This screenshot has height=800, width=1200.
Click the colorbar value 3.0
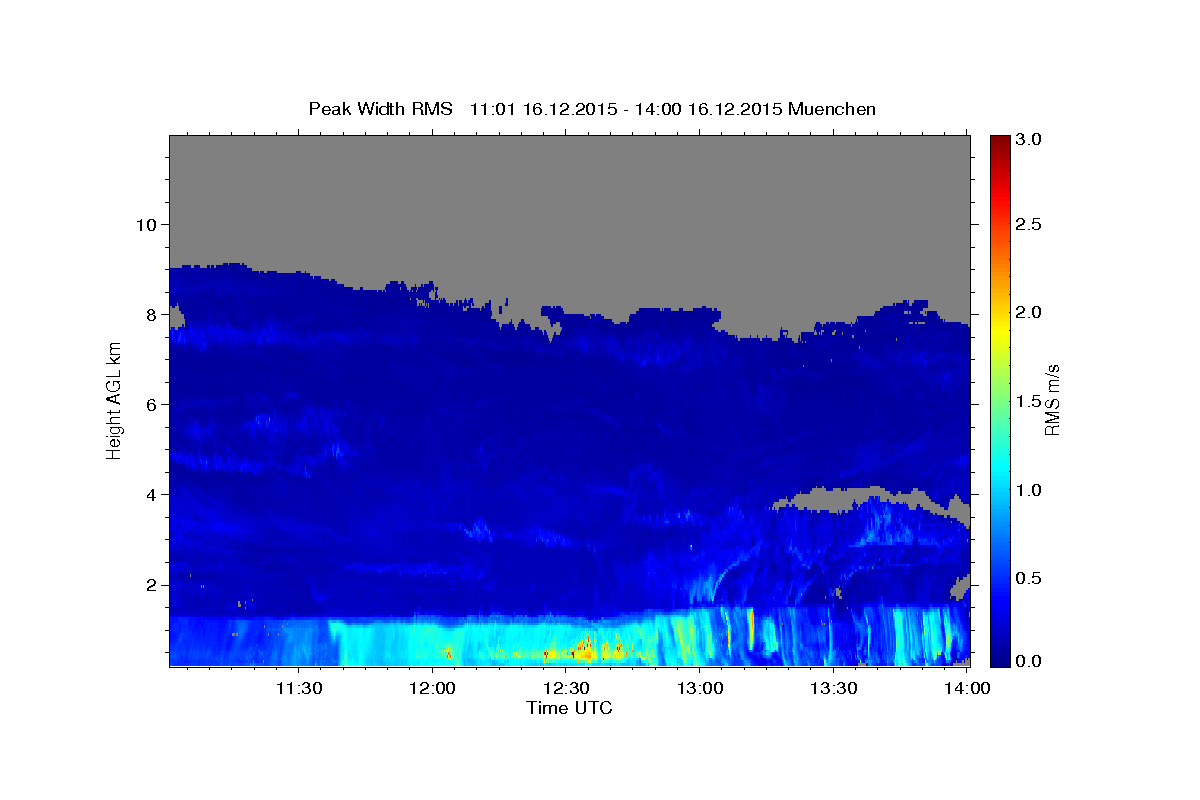tap(1030, 140)
